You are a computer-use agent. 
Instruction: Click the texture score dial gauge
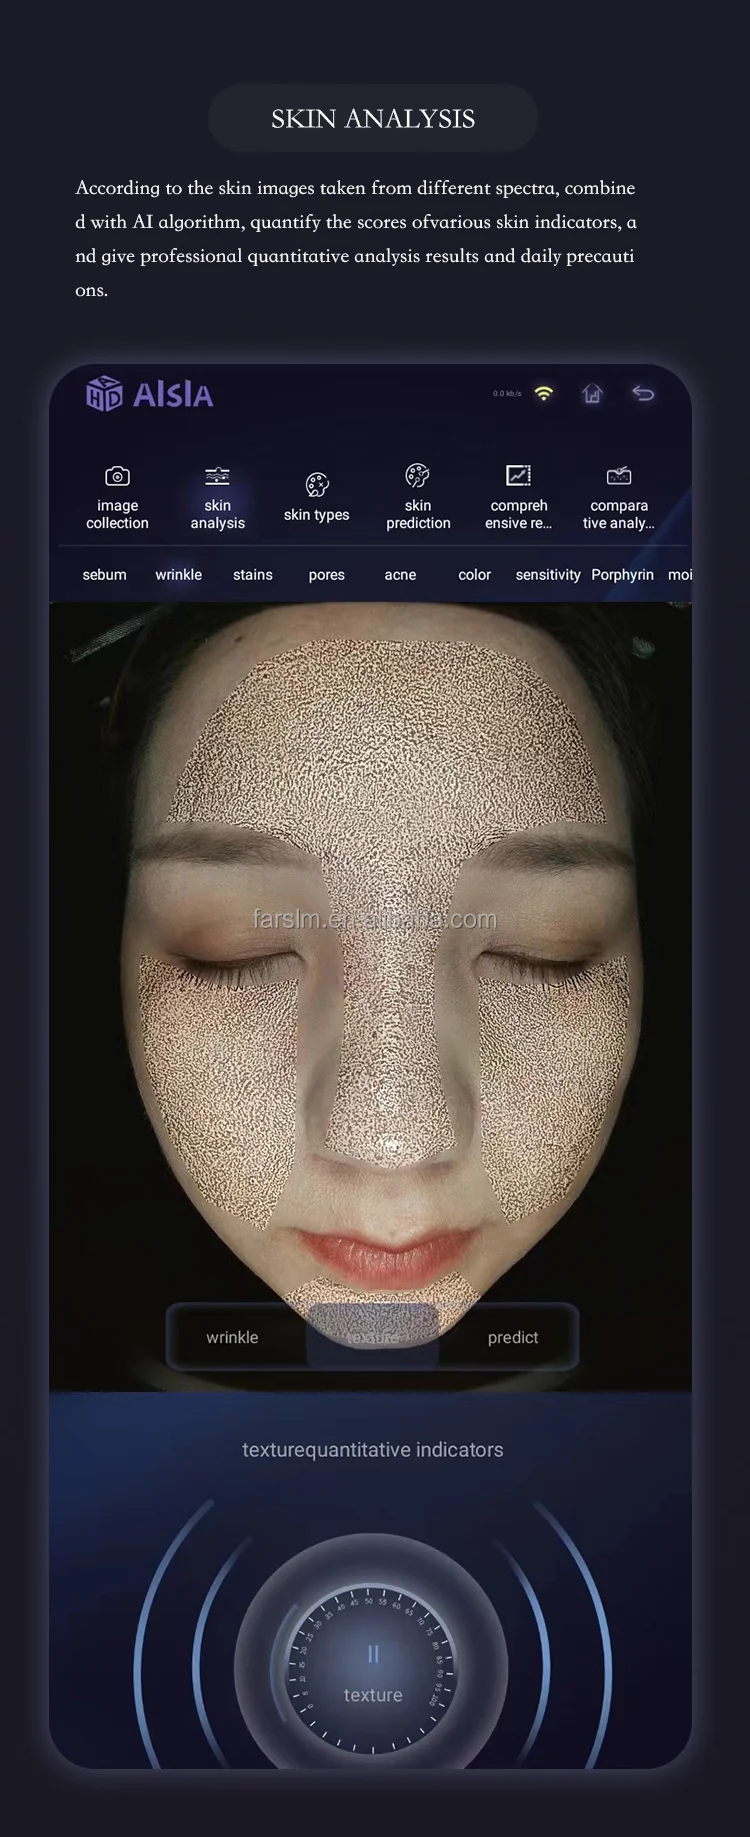[372, 1668]
